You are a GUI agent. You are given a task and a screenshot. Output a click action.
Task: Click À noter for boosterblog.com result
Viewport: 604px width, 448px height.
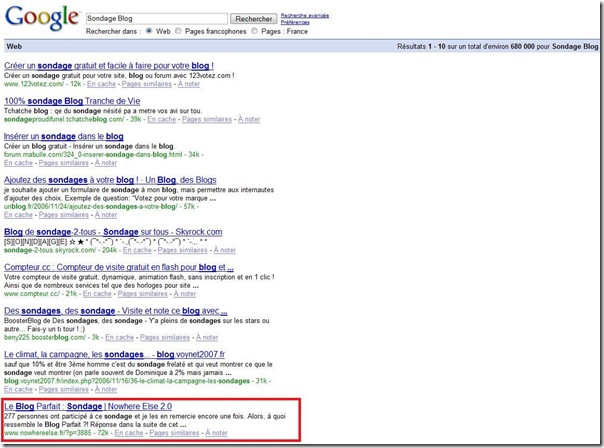(207, 337)
